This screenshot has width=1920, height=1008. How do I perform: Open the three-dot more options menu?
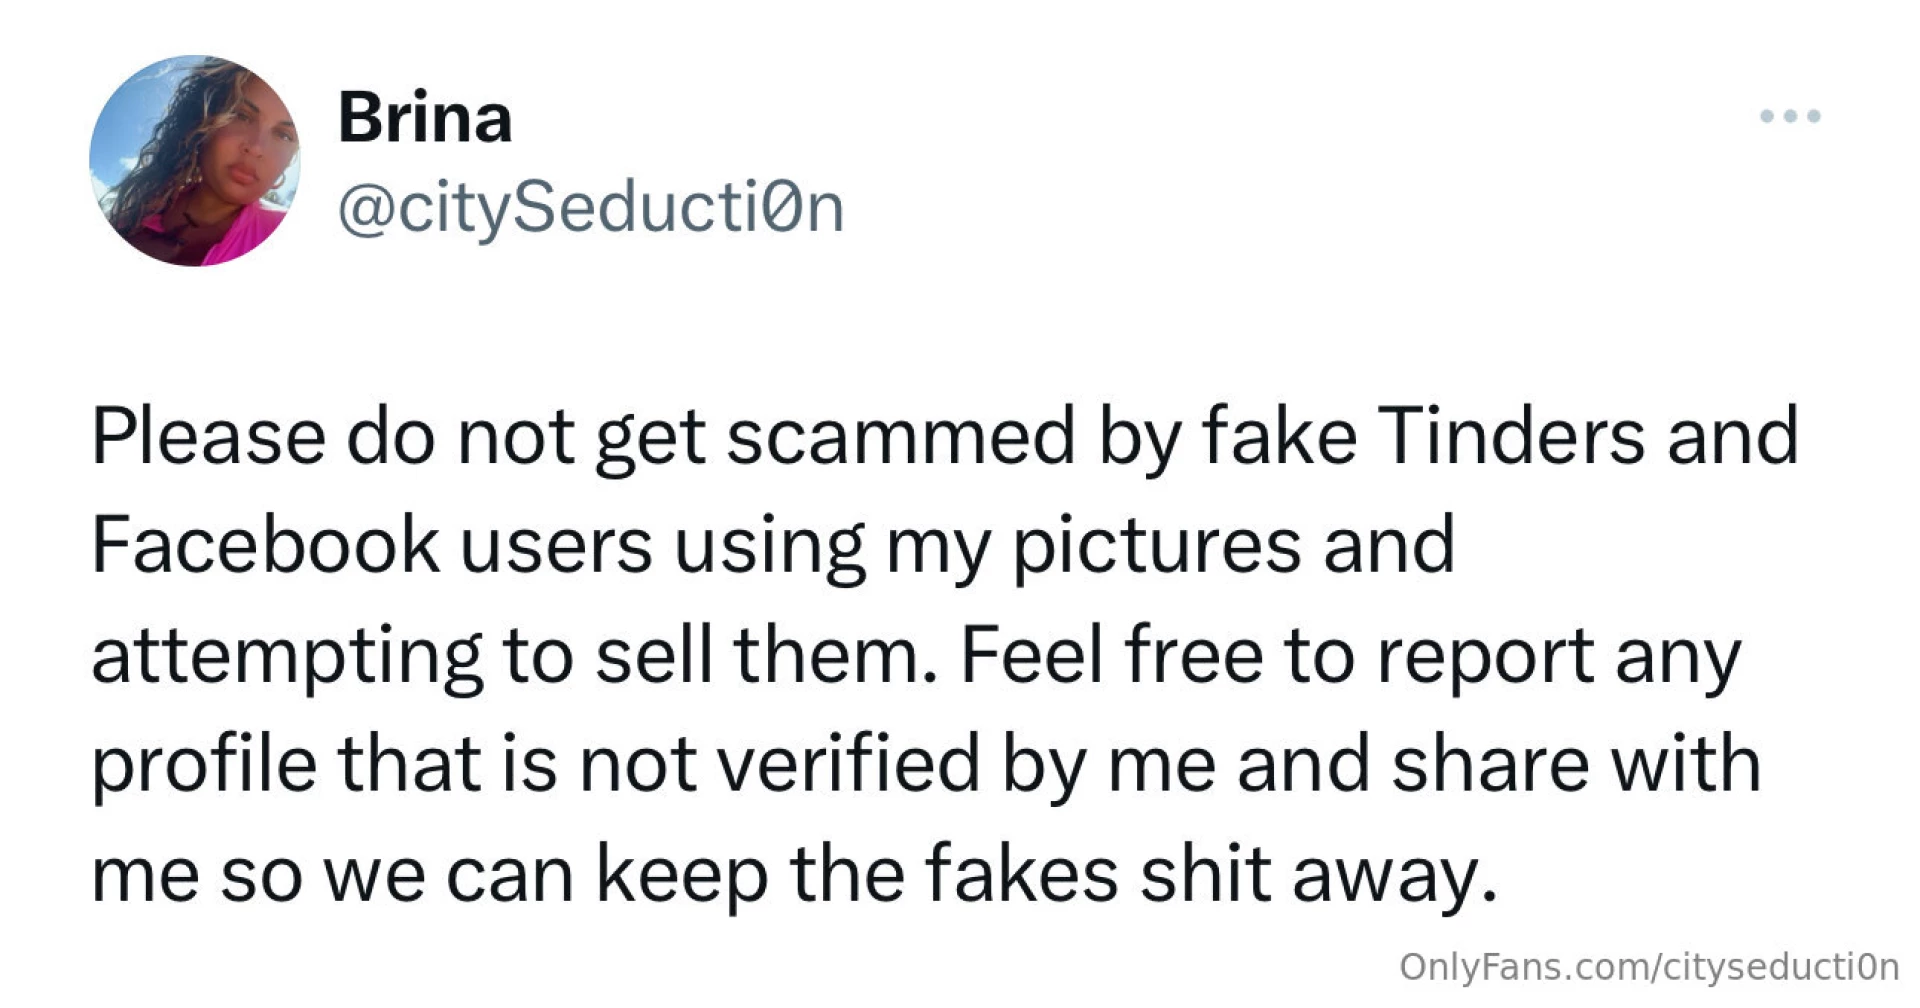(1790, 116)
